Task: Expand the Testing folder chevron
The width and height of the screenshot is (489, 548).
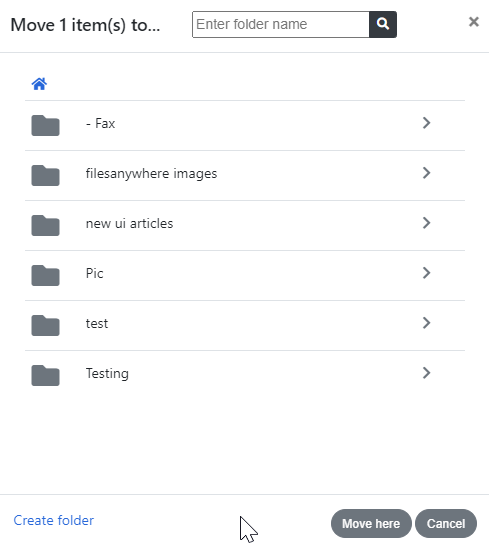Action: pyautogui.click(x=426, y=373)
